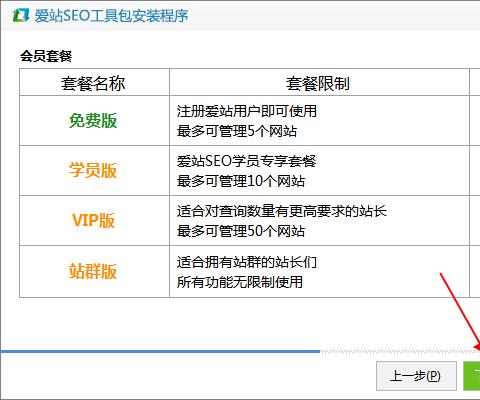
Task: Click the blue installation progress bar
Action: [x=160, y=351]
